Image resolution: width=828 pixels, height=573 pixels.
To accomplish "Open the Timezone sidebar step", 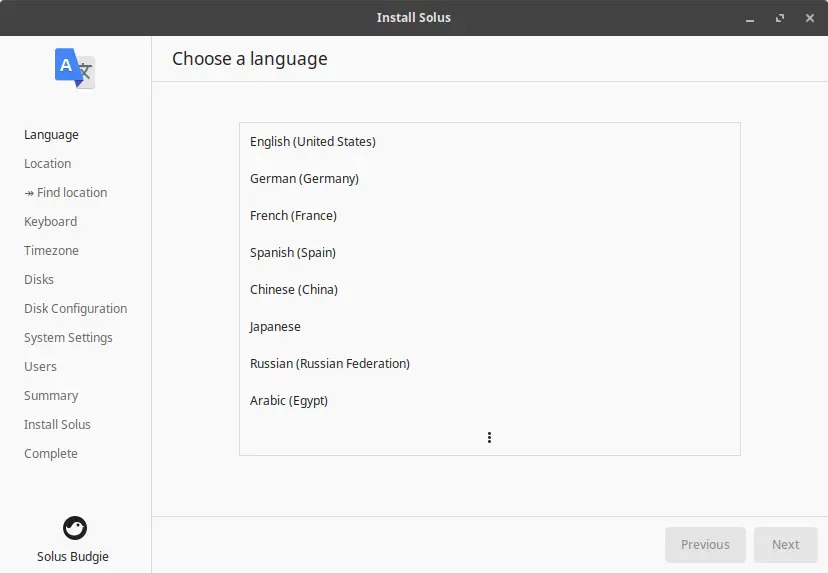I will [51, 251].
